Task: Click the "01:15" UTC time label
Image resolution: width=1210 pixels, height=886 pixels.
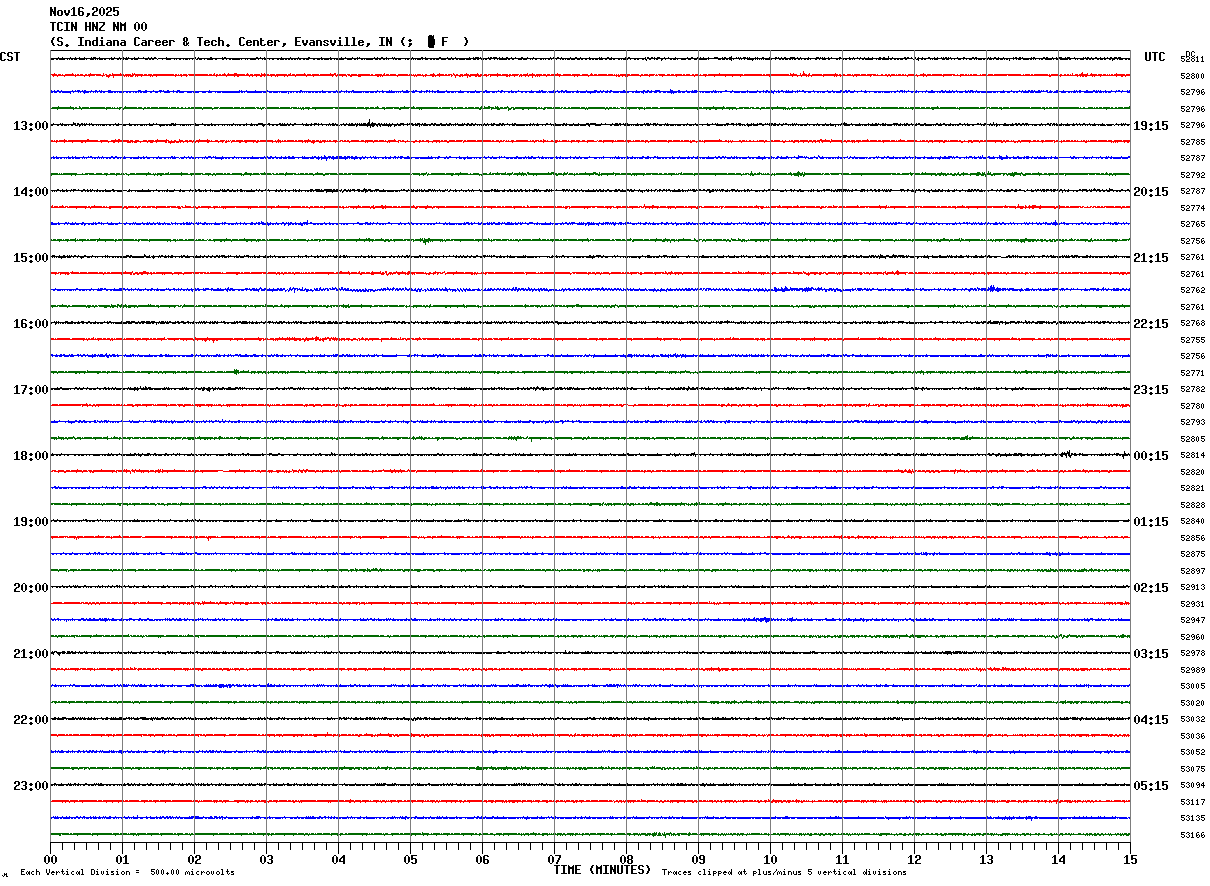Action: tap(1151, 522)
